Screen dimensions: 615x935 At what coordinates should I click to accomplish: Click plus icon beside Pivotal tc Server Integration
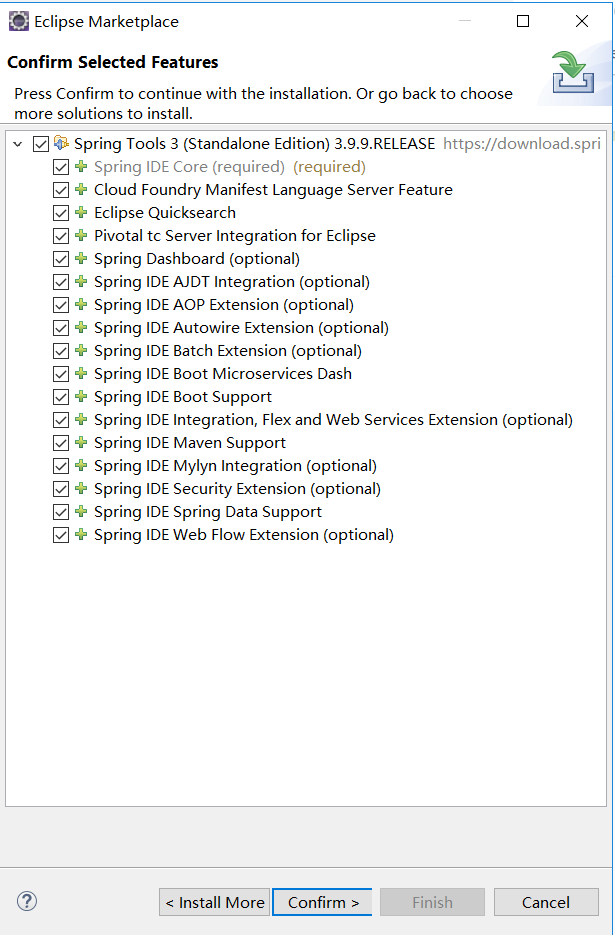[x=81, y=236]
